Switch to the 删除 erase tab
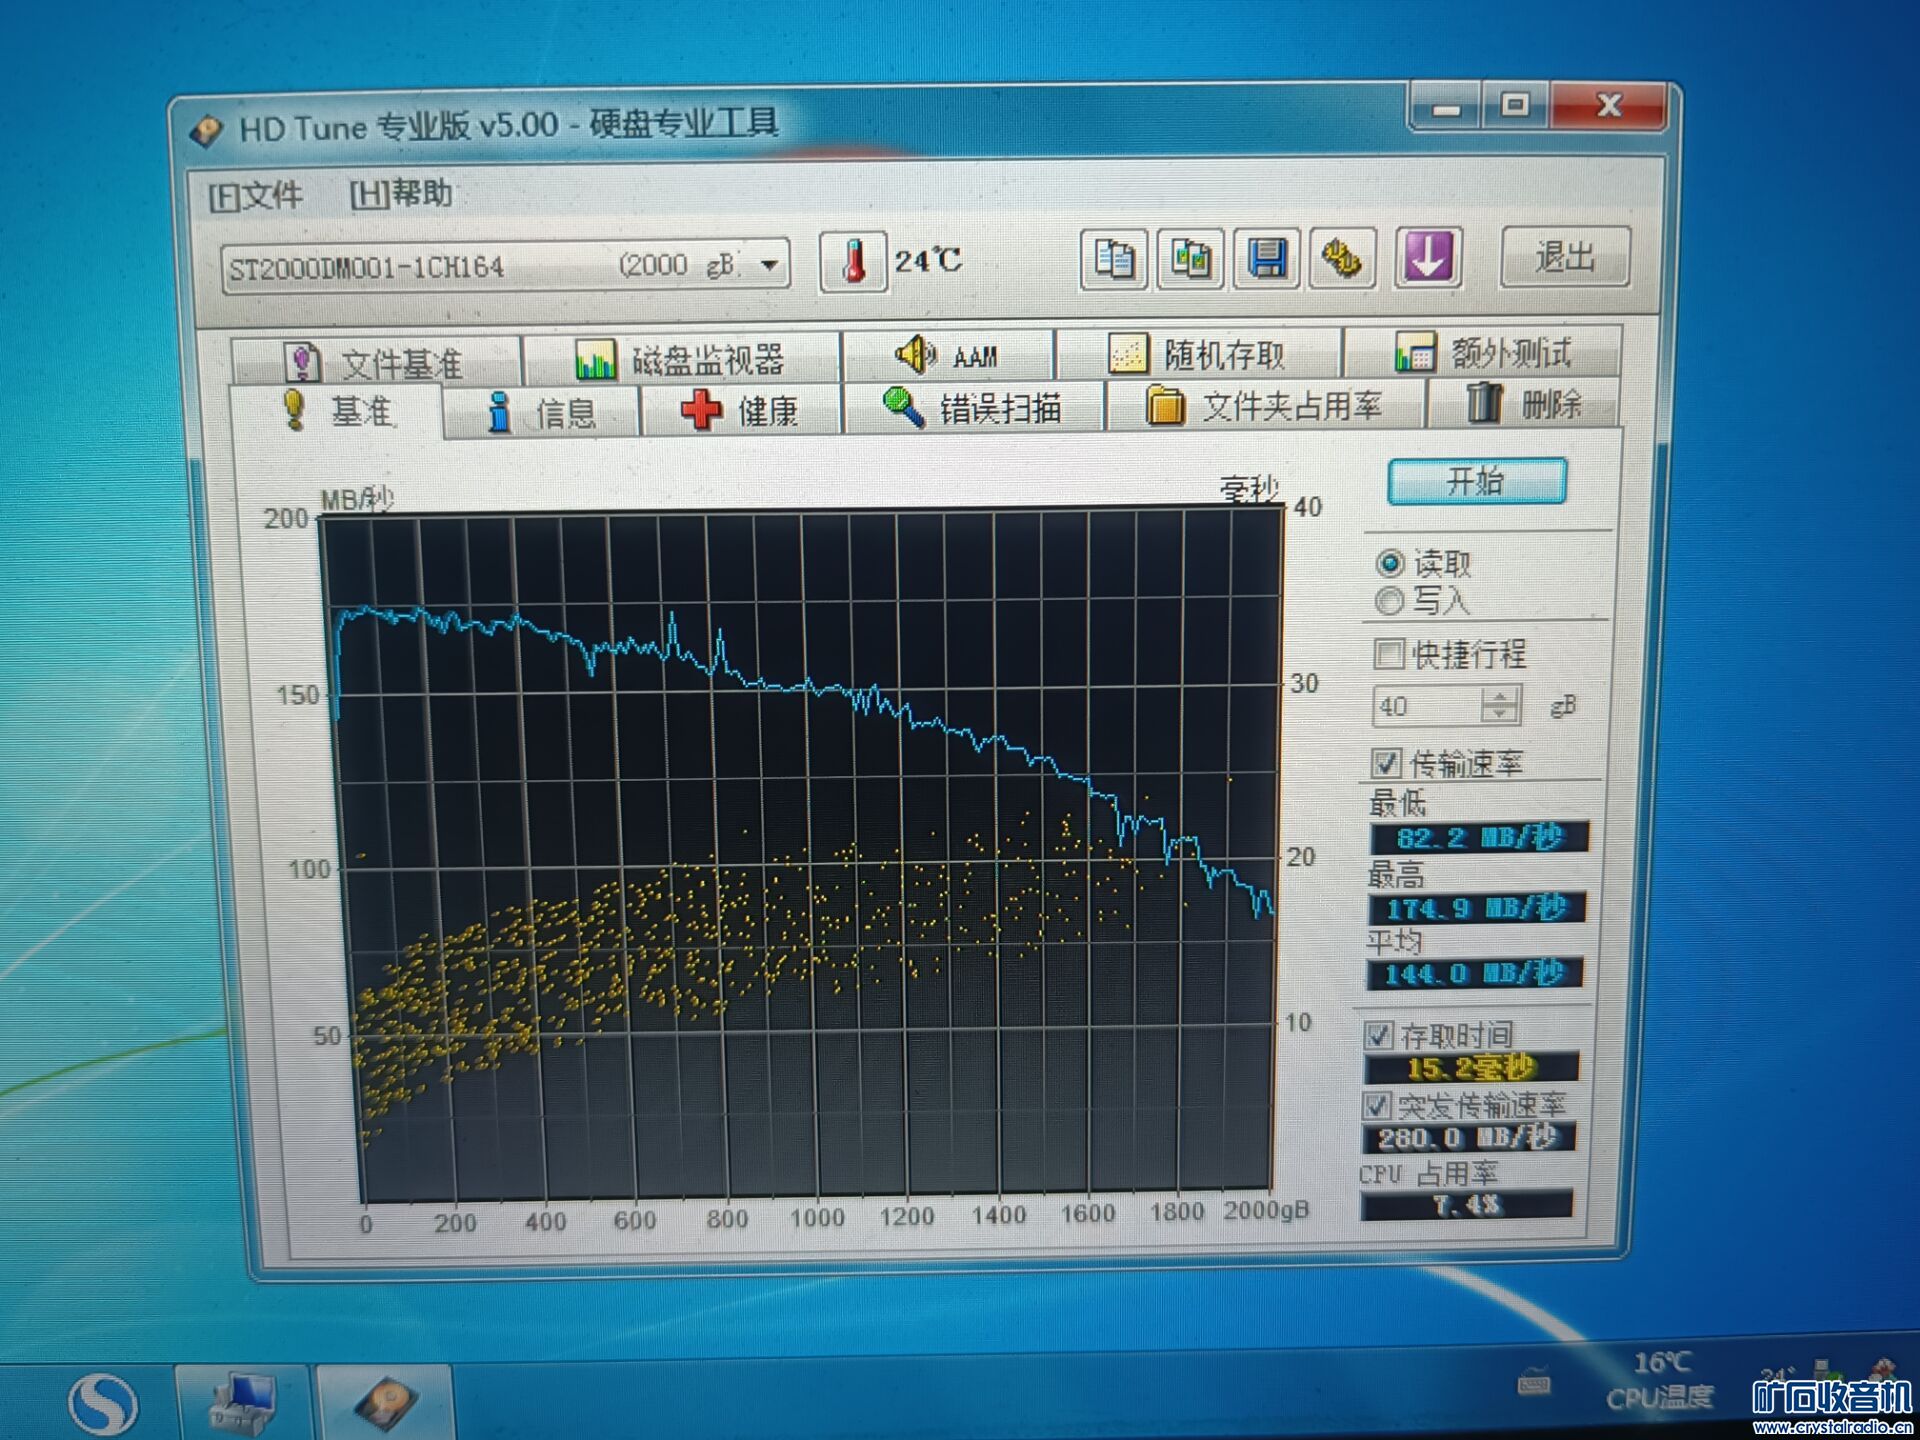1920x1440 pixels. pos(1524,403)
